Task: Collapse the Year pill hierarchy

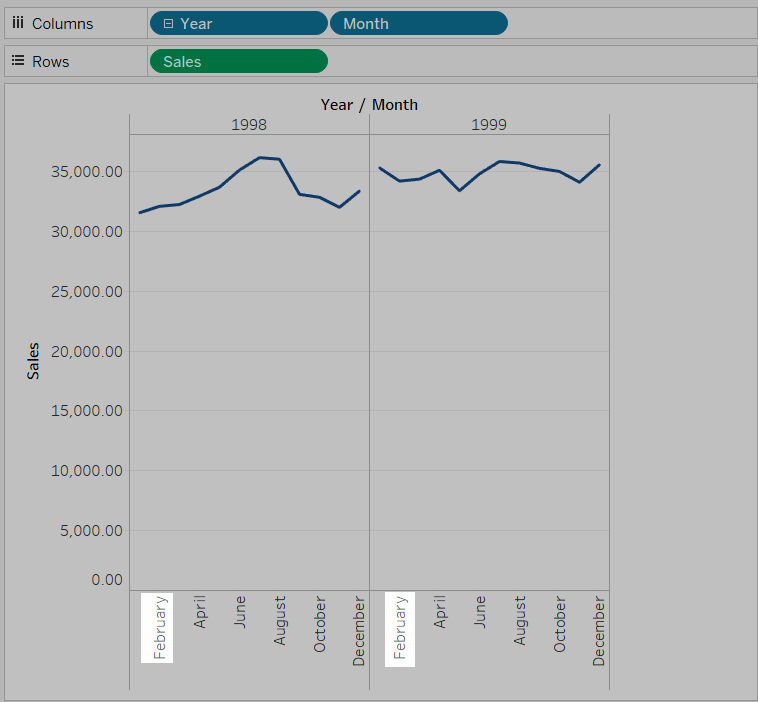Action: (x=168, y=23)
